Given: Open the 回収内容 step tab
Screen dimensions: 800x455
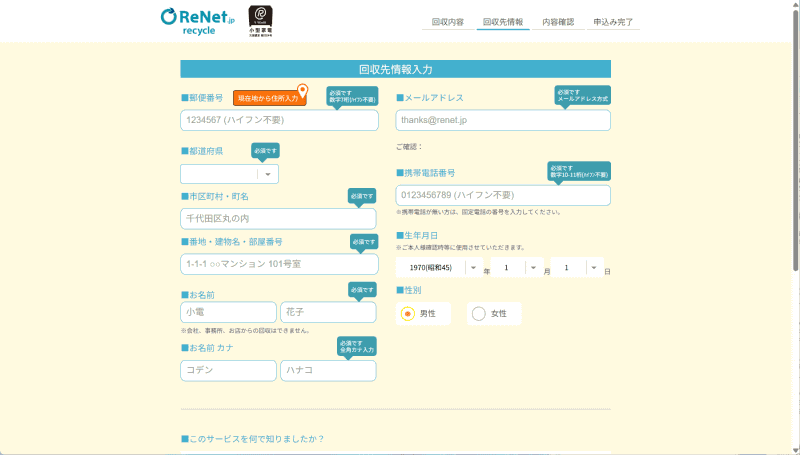Looking at the screenshot, I should click(447, 22).
